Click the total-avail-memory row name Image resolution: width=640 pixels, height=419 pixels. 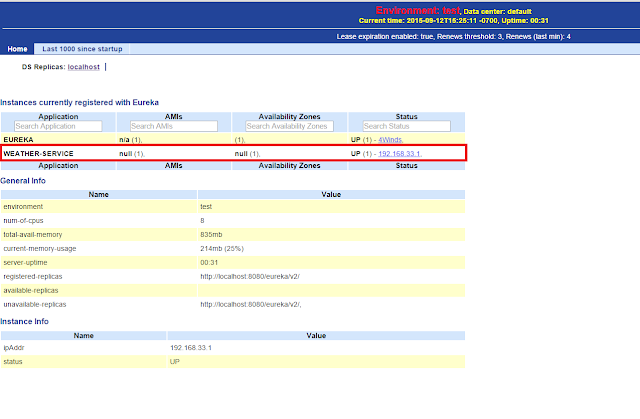(33, 235)
